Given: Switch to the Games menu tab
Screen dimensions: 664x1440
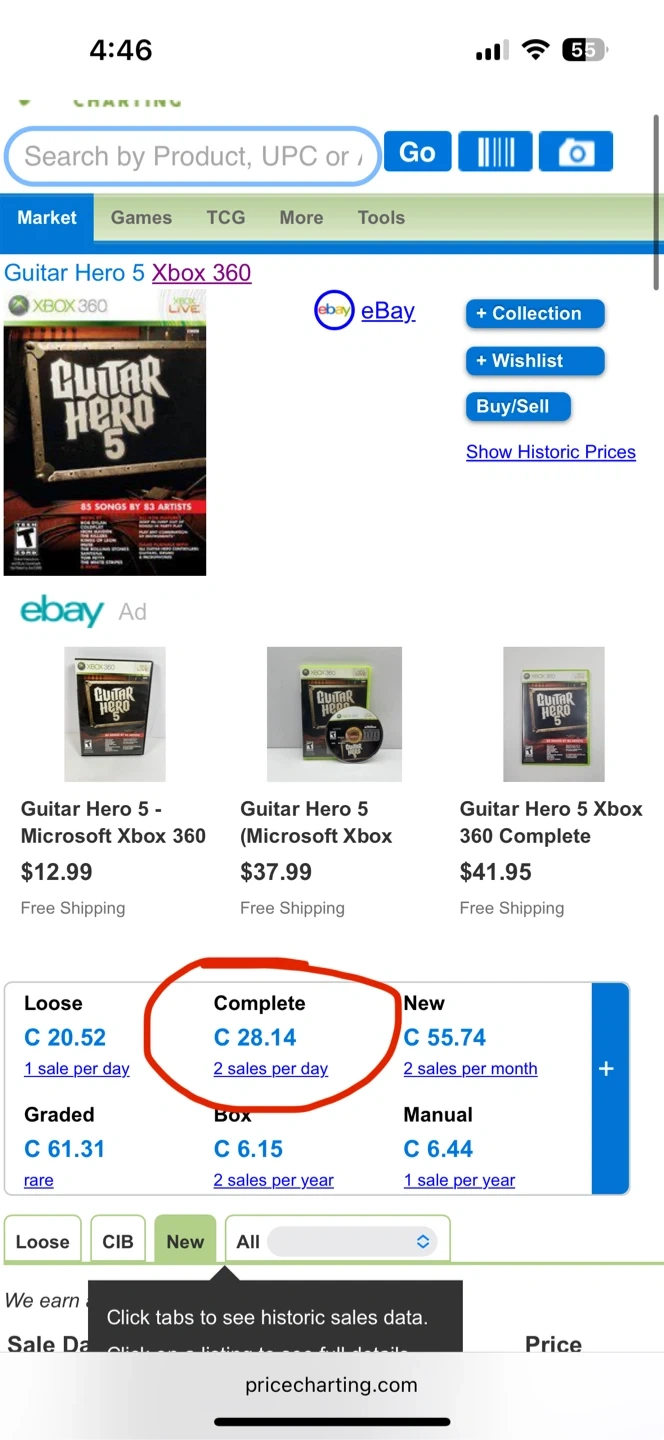Looking at the screenshot, I should (141, 217).
